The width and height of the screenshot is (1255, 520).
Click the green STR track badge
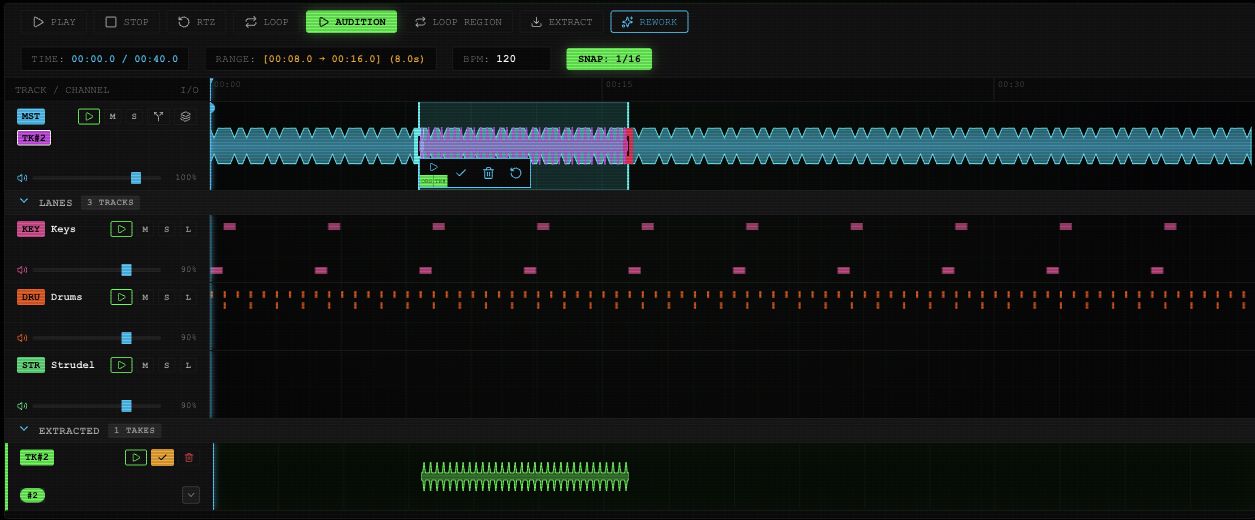click(31, 365)
